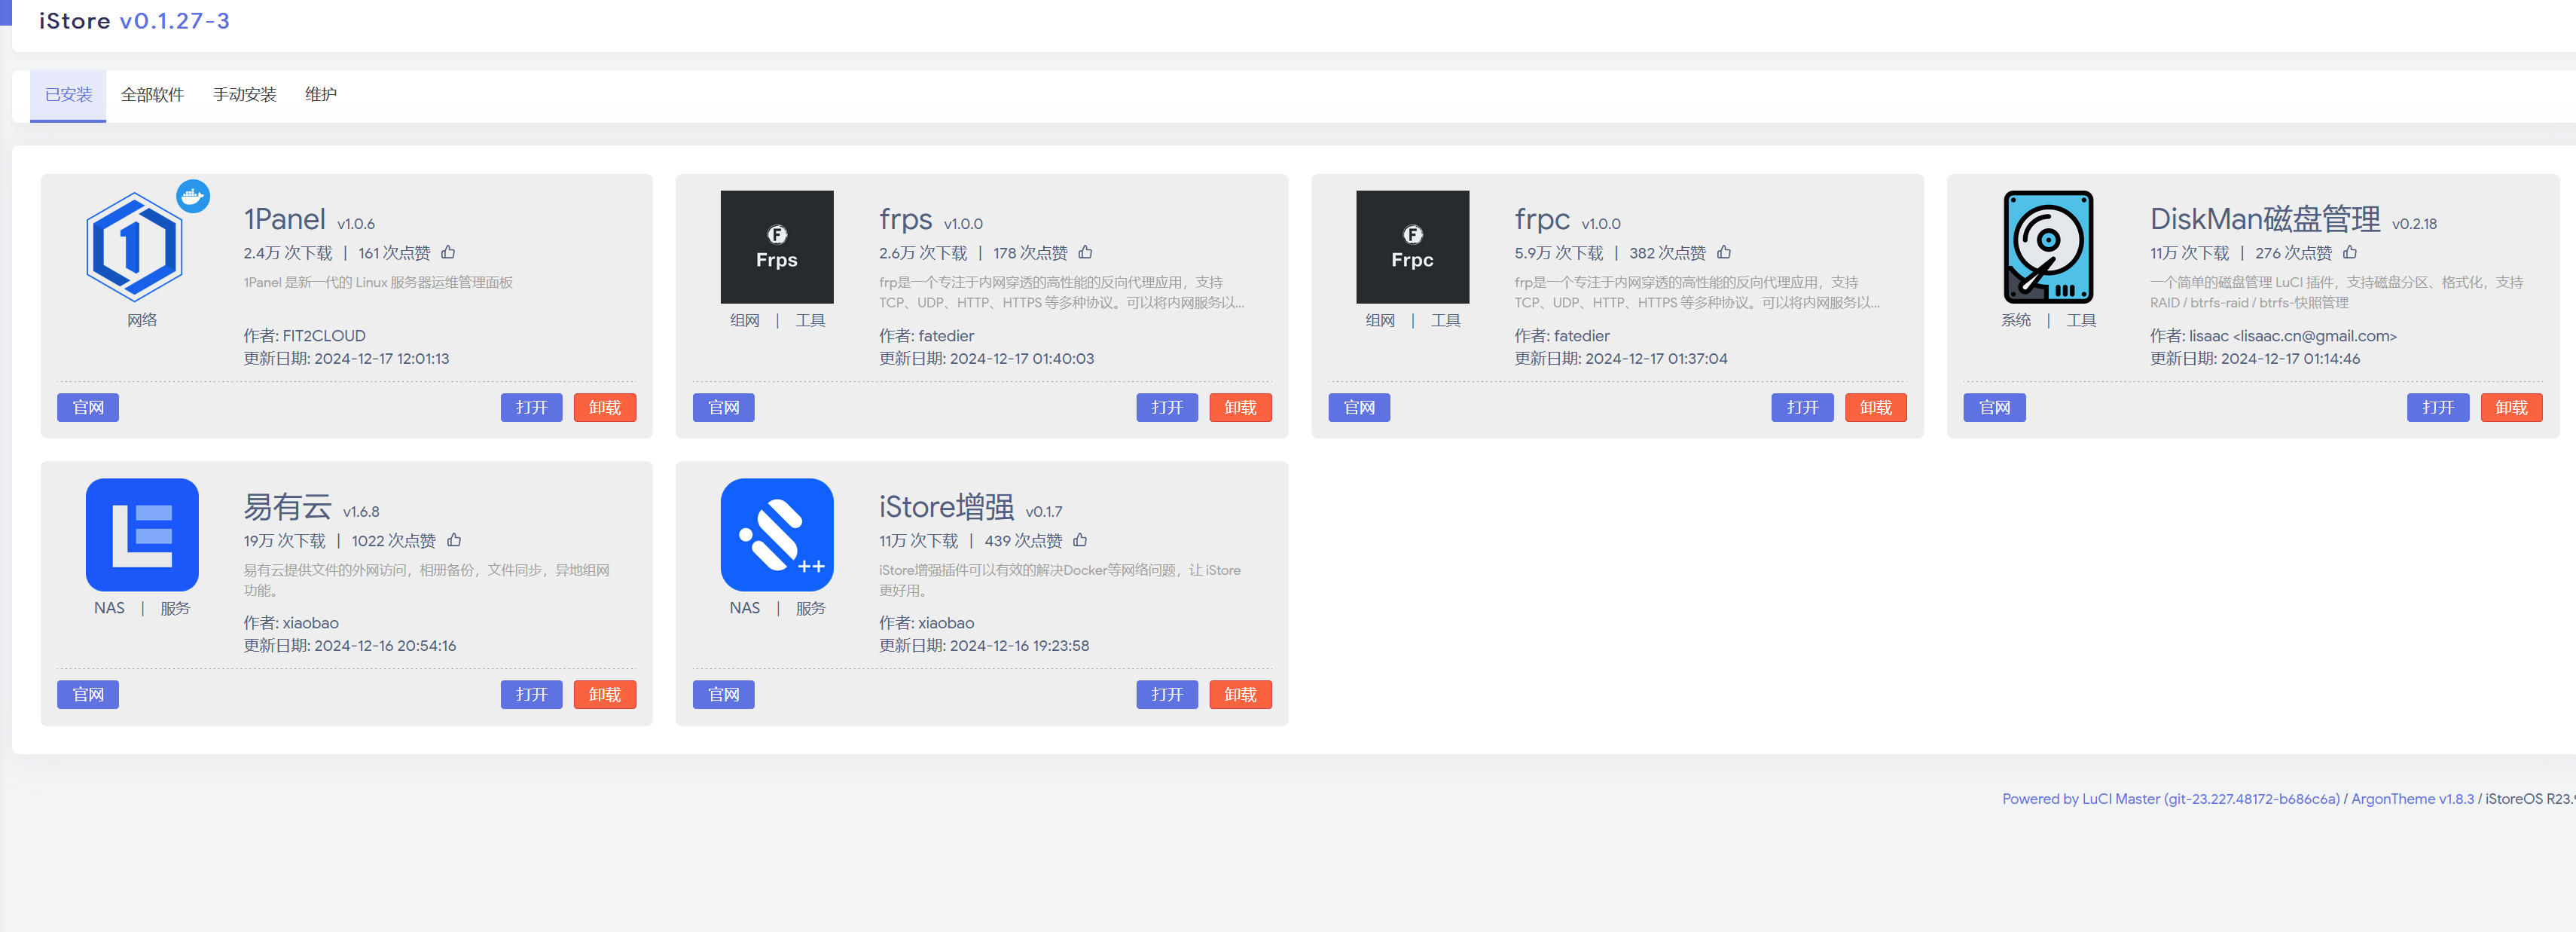Click 更新日期: 2024-12-16 20:54:16 text
The height and width of the screenshot is (932, 2576).
click(x=349, y=645)
